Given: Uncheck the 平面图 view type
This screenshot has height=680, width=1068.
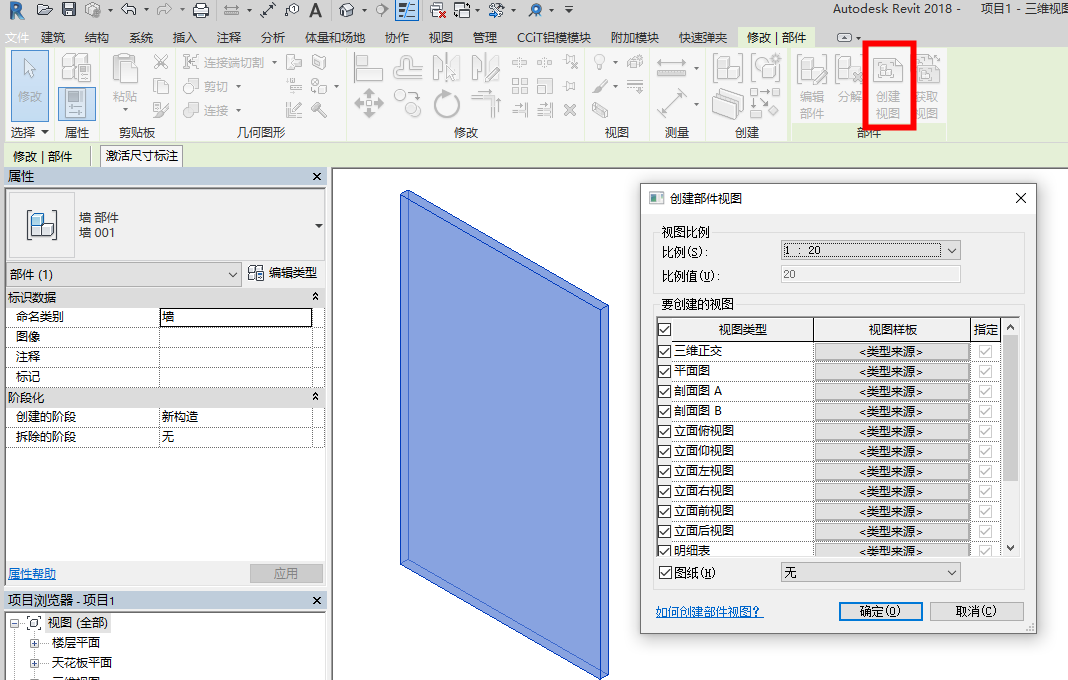Looking at the screenshot, I should (665, 371).
